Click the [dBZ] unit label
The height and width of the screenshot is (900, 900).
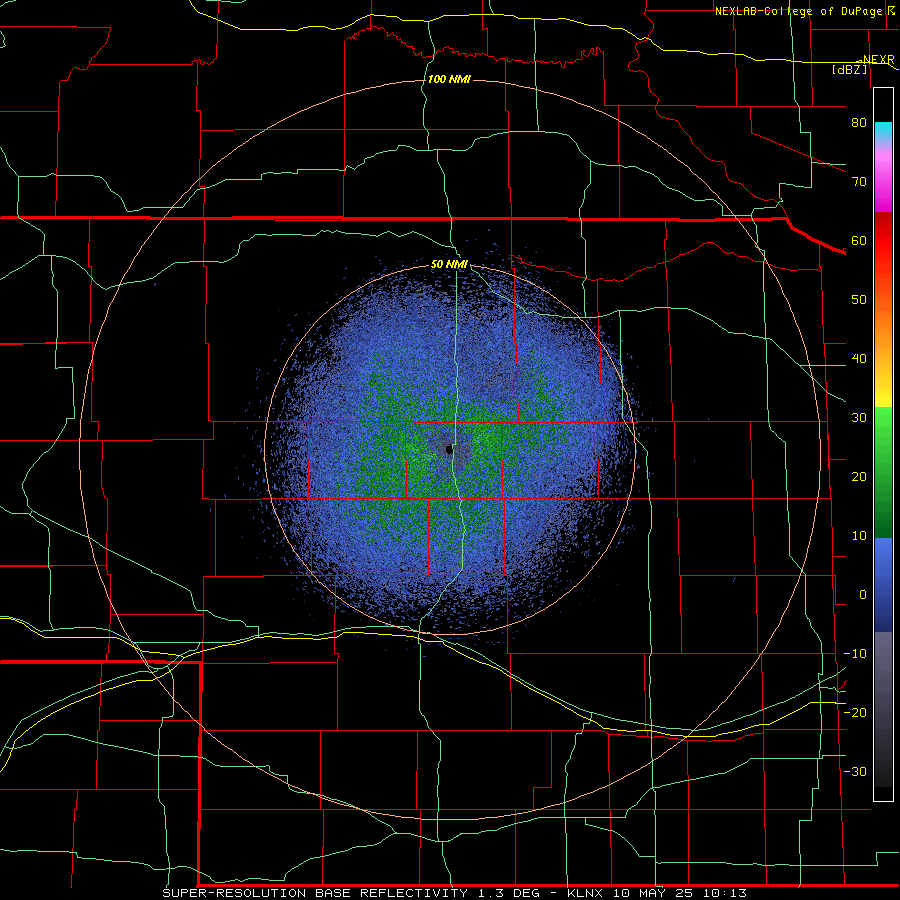pos(849,70)
